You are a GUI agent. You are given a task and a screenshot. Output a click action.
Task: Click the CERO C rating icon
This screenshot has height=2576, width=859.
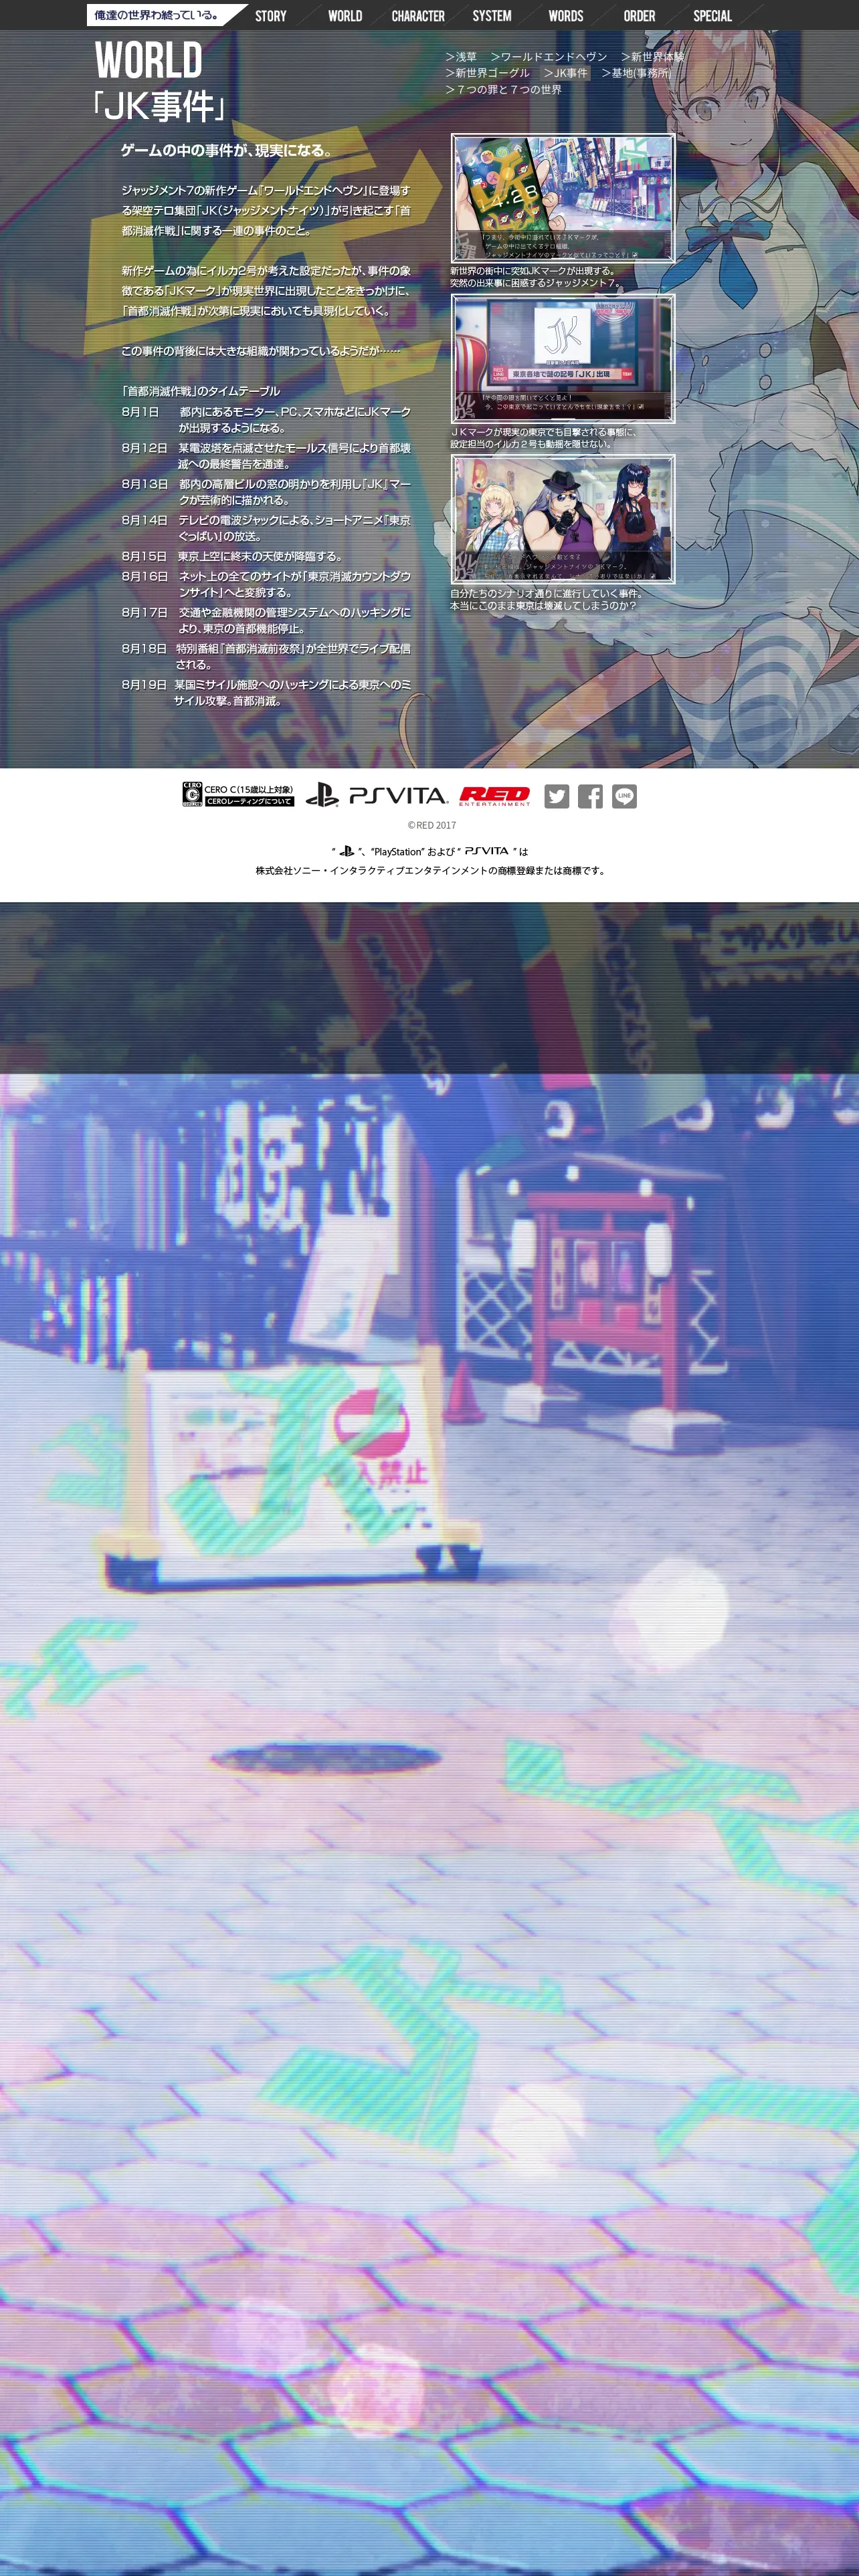pyautogui.click(x=192, y=794)
